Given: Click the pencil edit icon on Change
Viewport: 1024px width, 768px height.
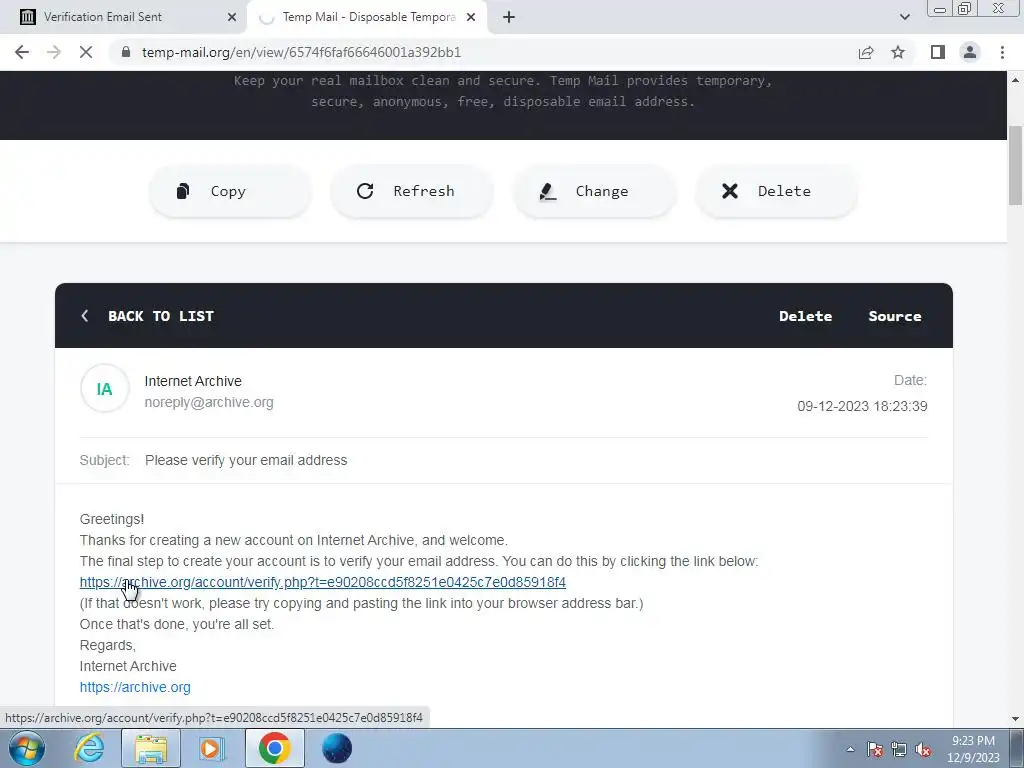Looking at the screenshot, I should pos(547,191).
